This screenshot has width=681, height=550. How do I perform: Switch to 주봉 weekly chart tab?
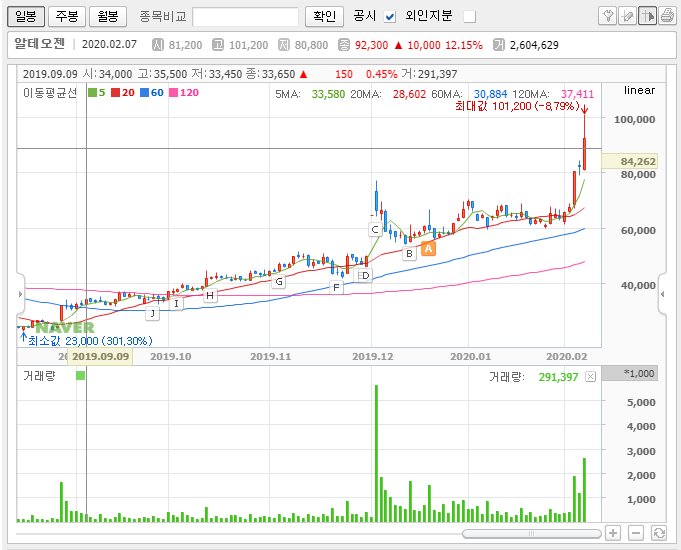66,16
